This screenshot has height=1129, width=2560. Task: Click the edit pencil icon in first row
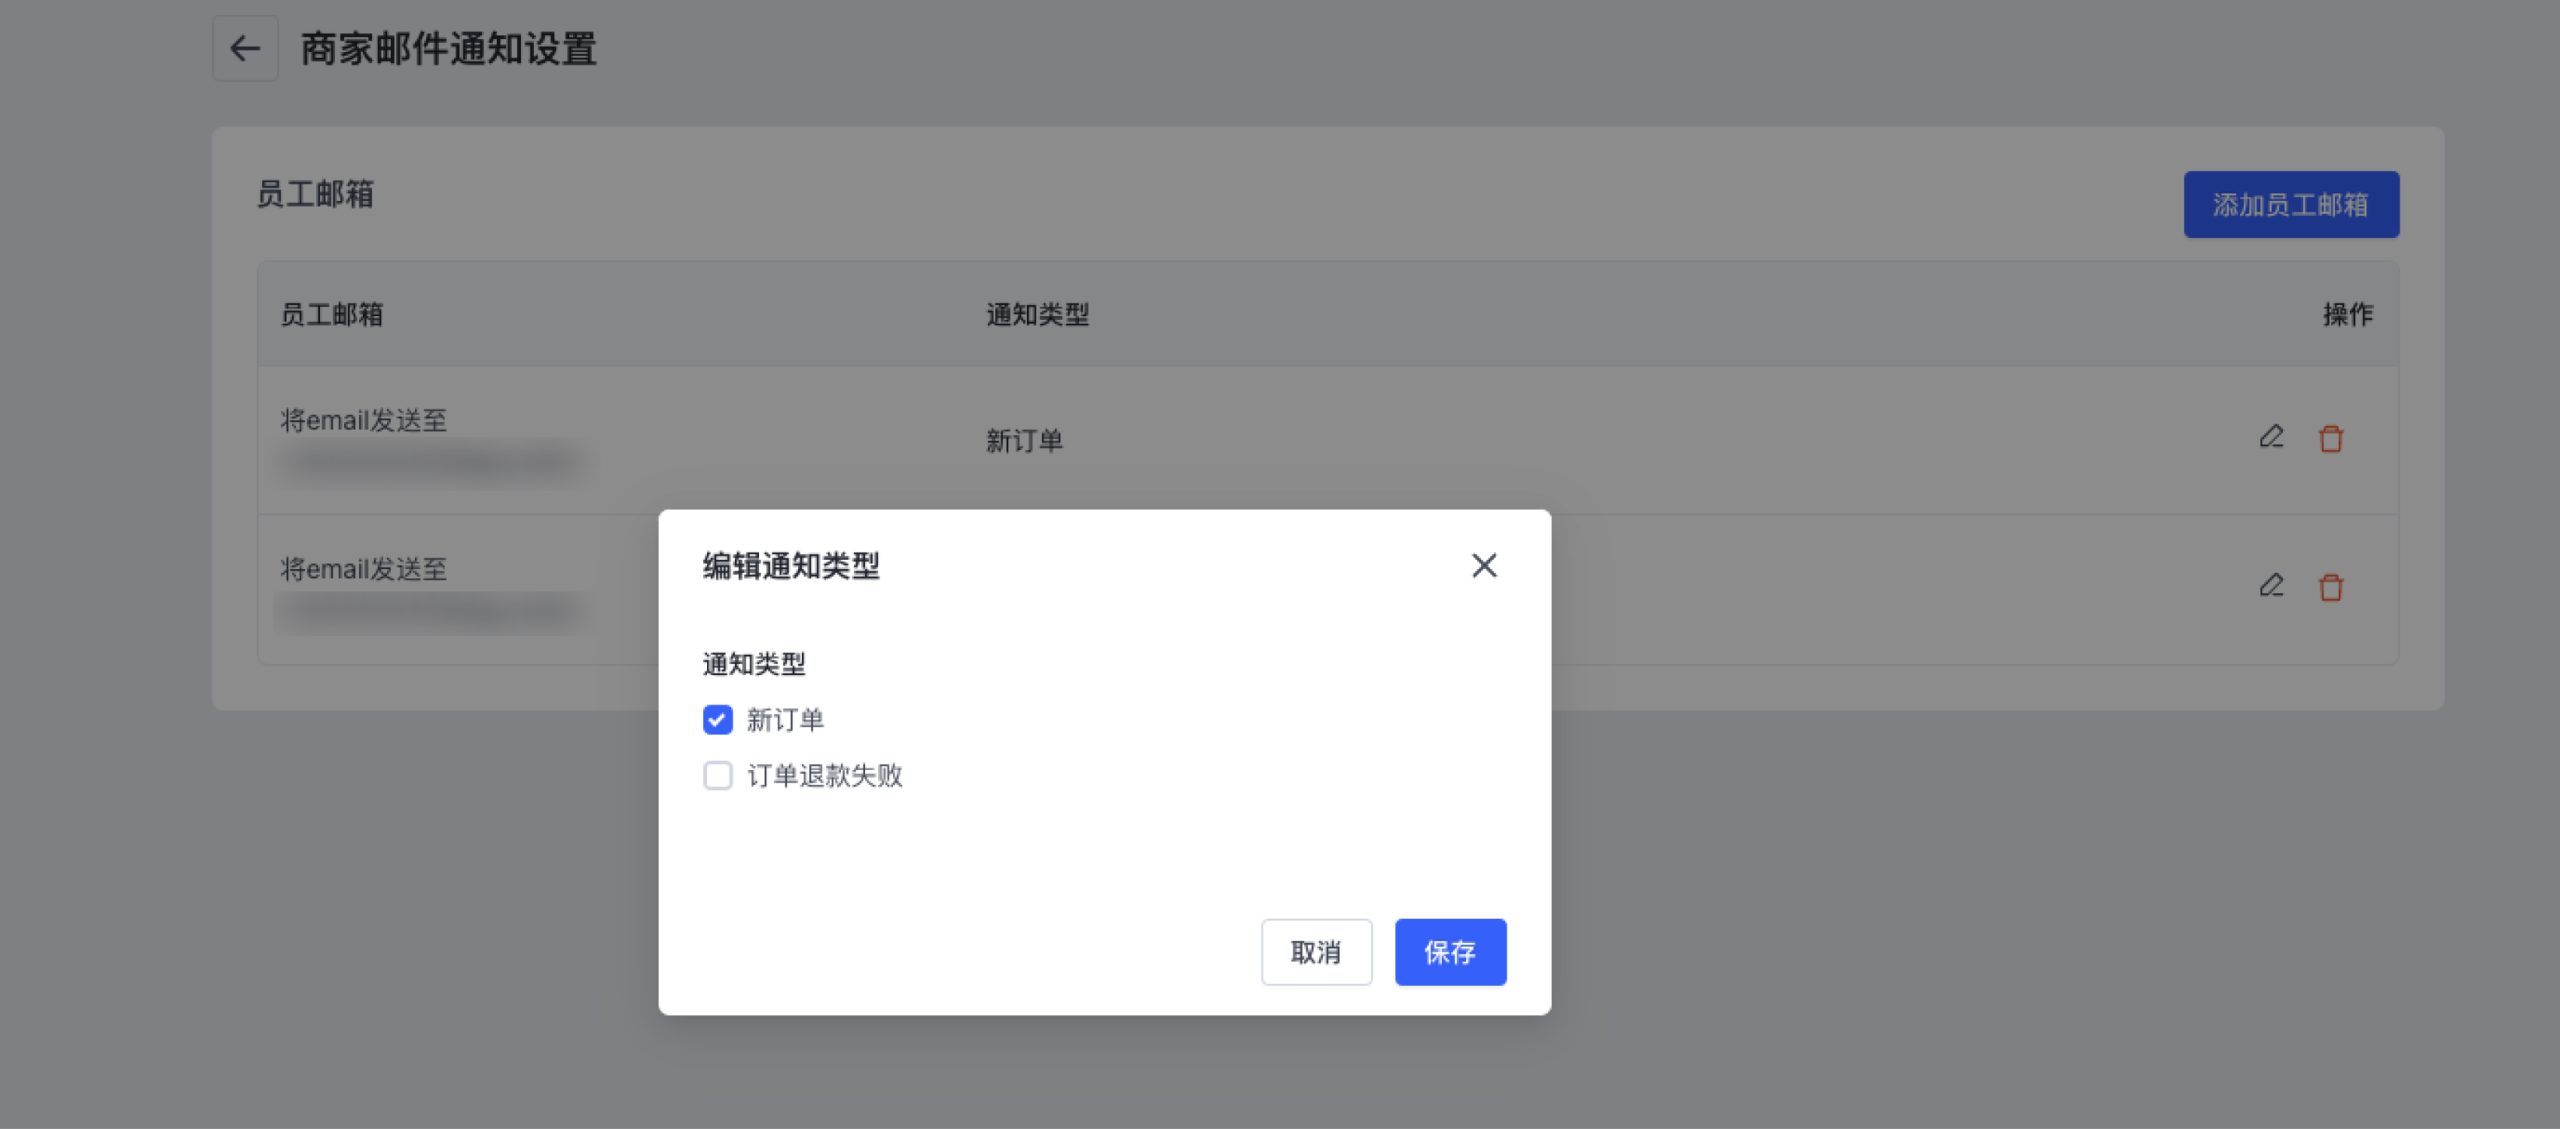click(2271, 438)
